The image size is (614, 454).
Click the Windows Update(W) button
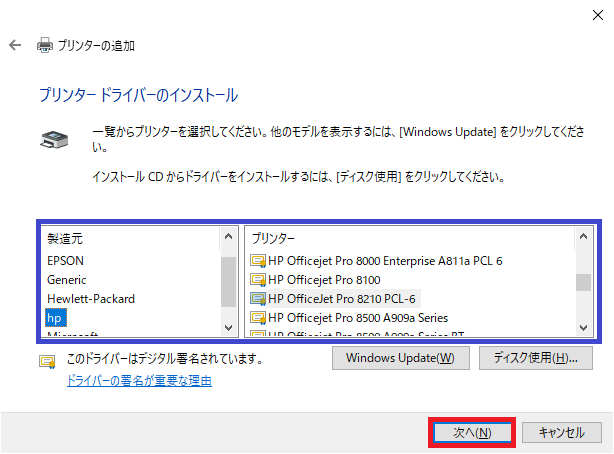click(x=401, y=358)
